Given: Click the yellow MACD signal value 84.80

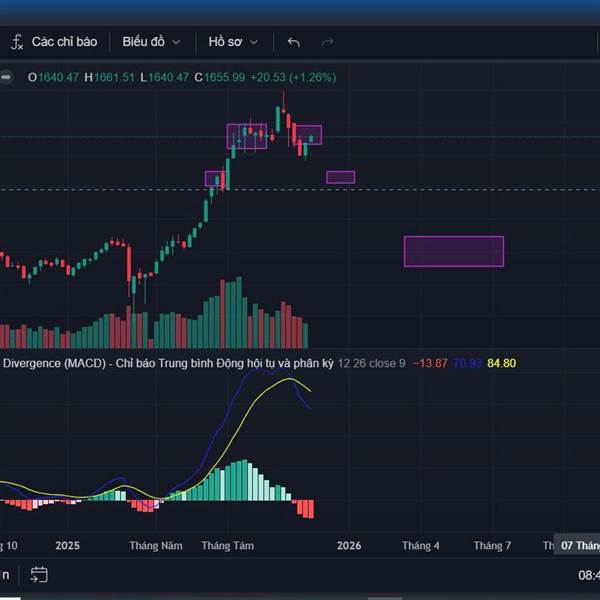Looking at the screenshot, I should click(x=501, y=363).
